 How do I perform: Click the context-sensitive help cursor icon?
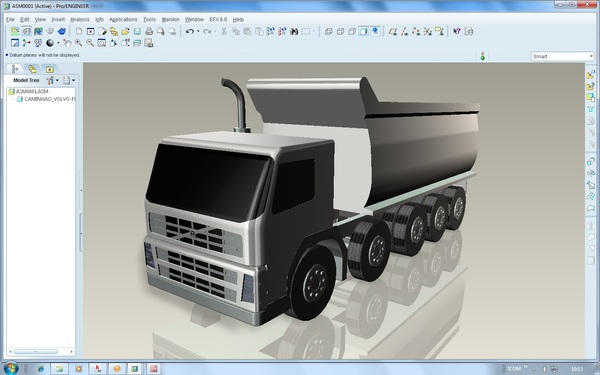coord(457,31)
